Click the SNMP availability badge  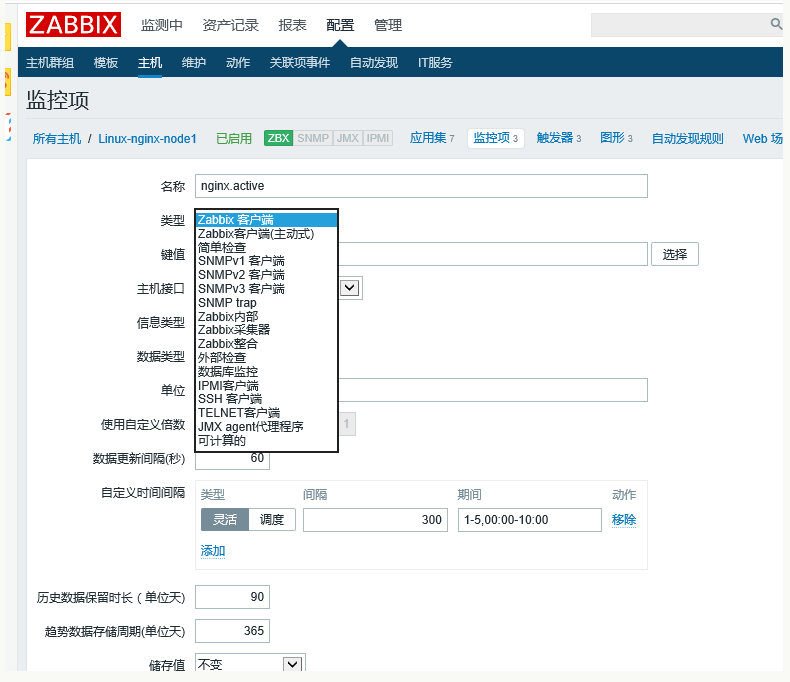point(312,138)
